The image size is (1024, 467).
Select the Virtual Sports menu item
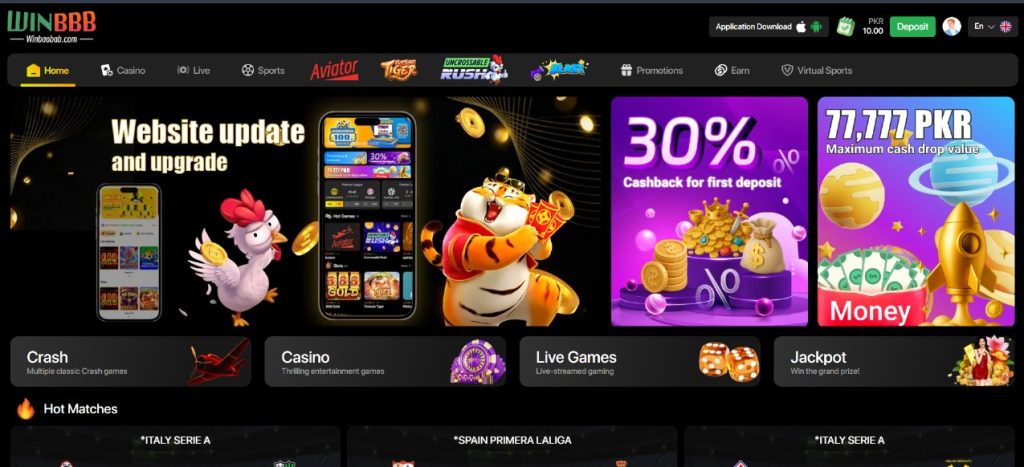click(816, 70)
